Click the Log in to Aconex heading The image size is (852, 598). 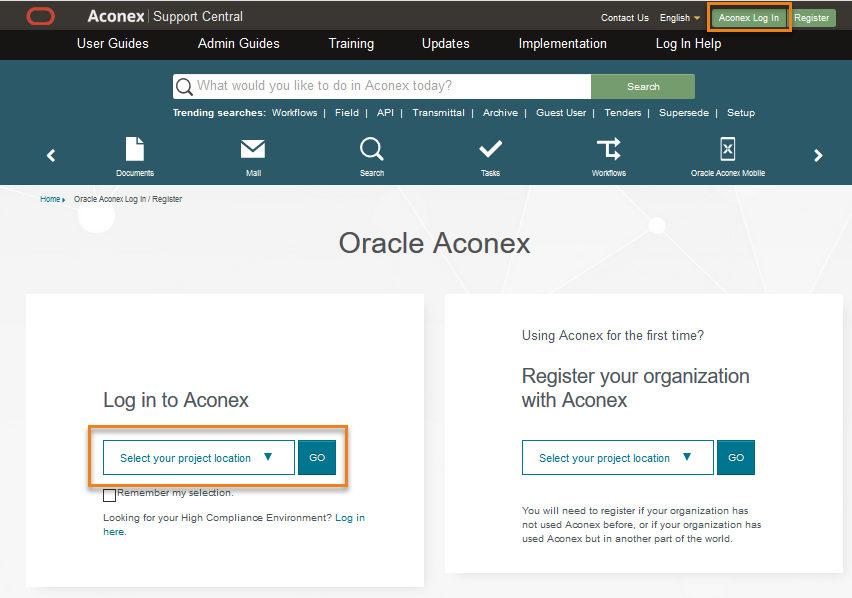tap(176, 400)
